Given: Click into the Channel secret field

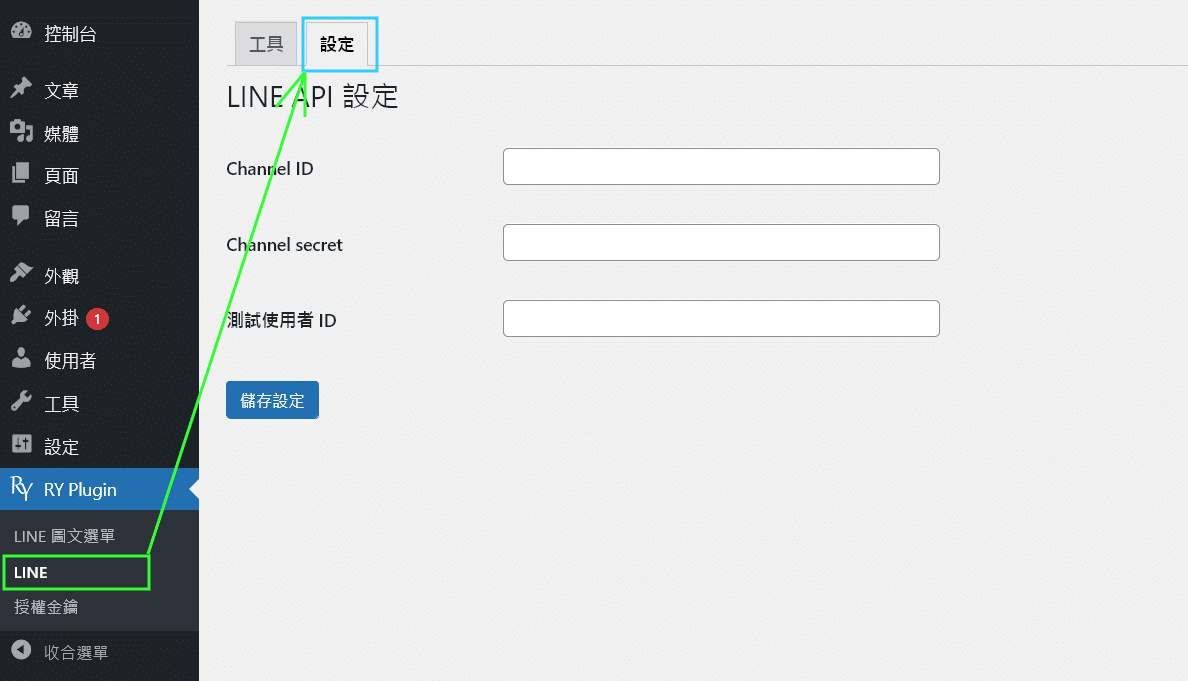Looking at the screenshot, I should [x=721, y=243].
